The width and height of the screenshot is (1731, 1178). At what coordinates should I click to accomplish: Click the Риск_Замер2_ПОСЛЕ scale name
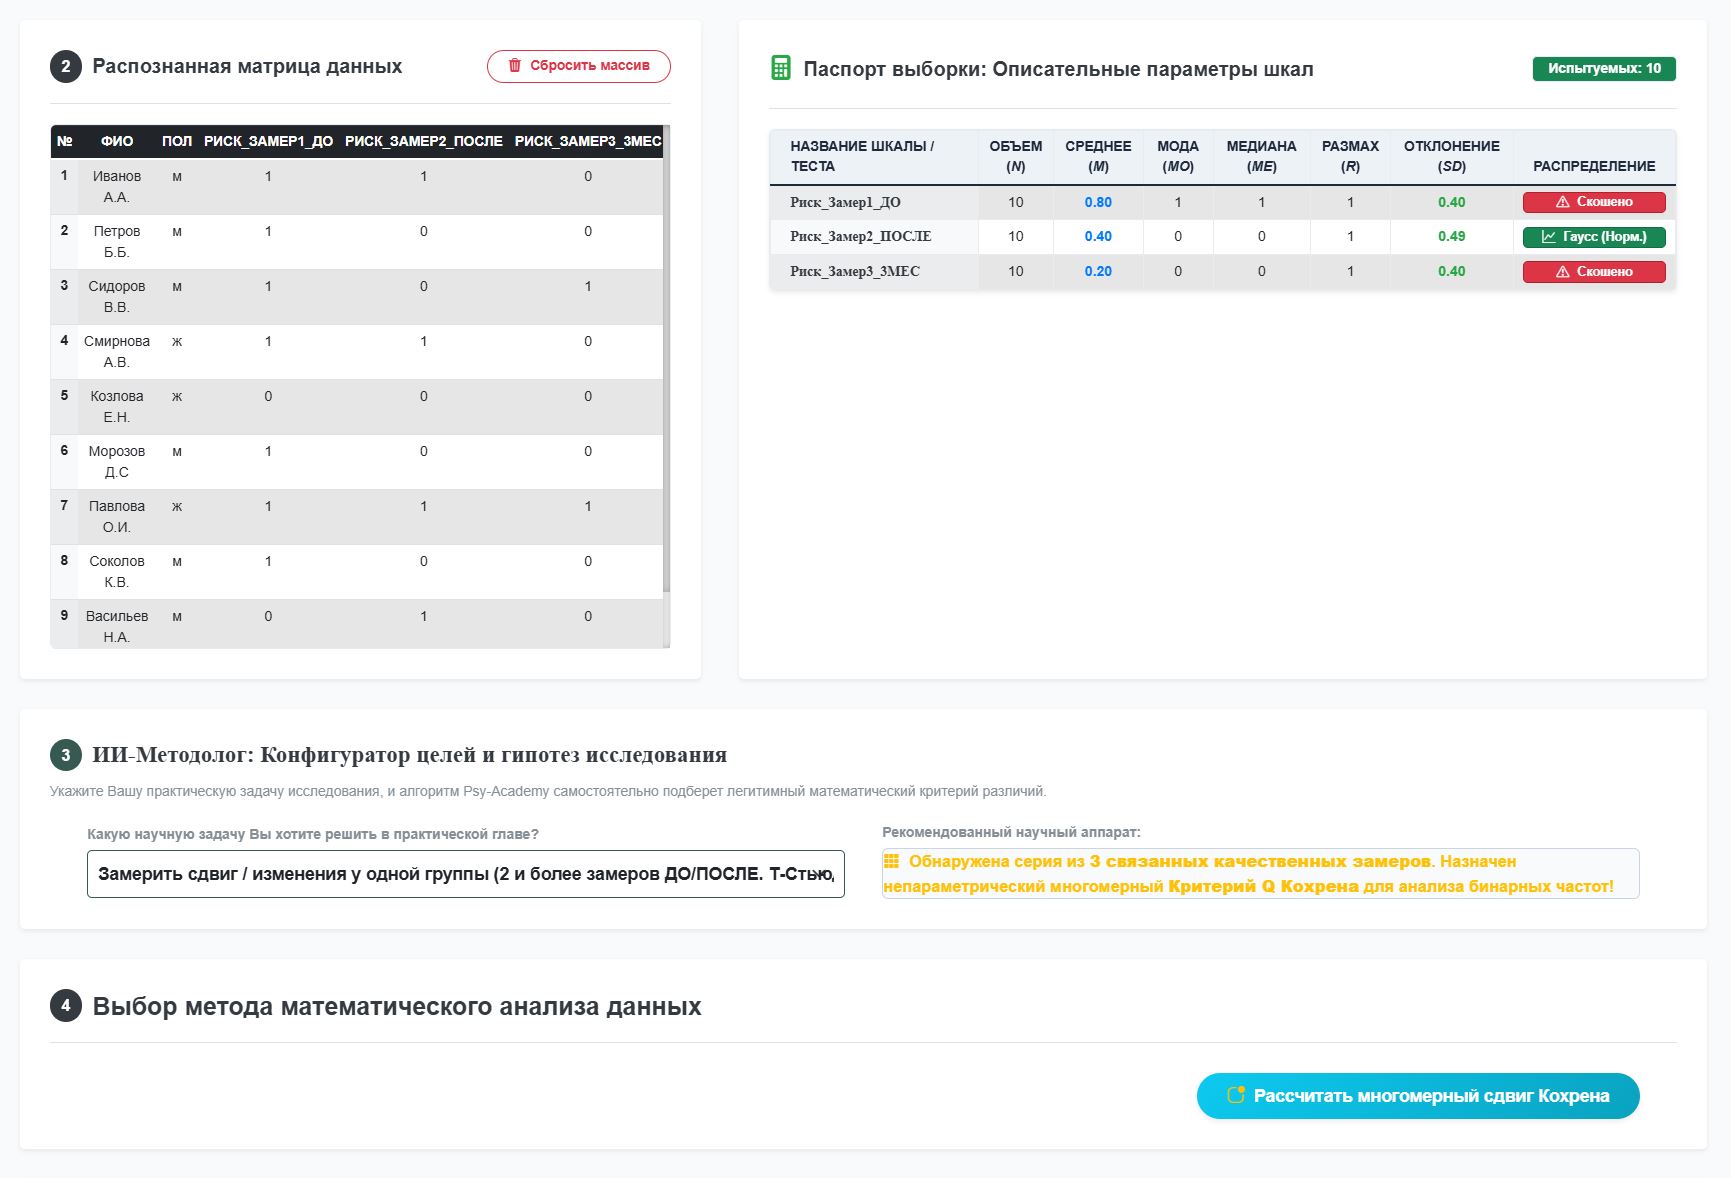click(860, 237)
